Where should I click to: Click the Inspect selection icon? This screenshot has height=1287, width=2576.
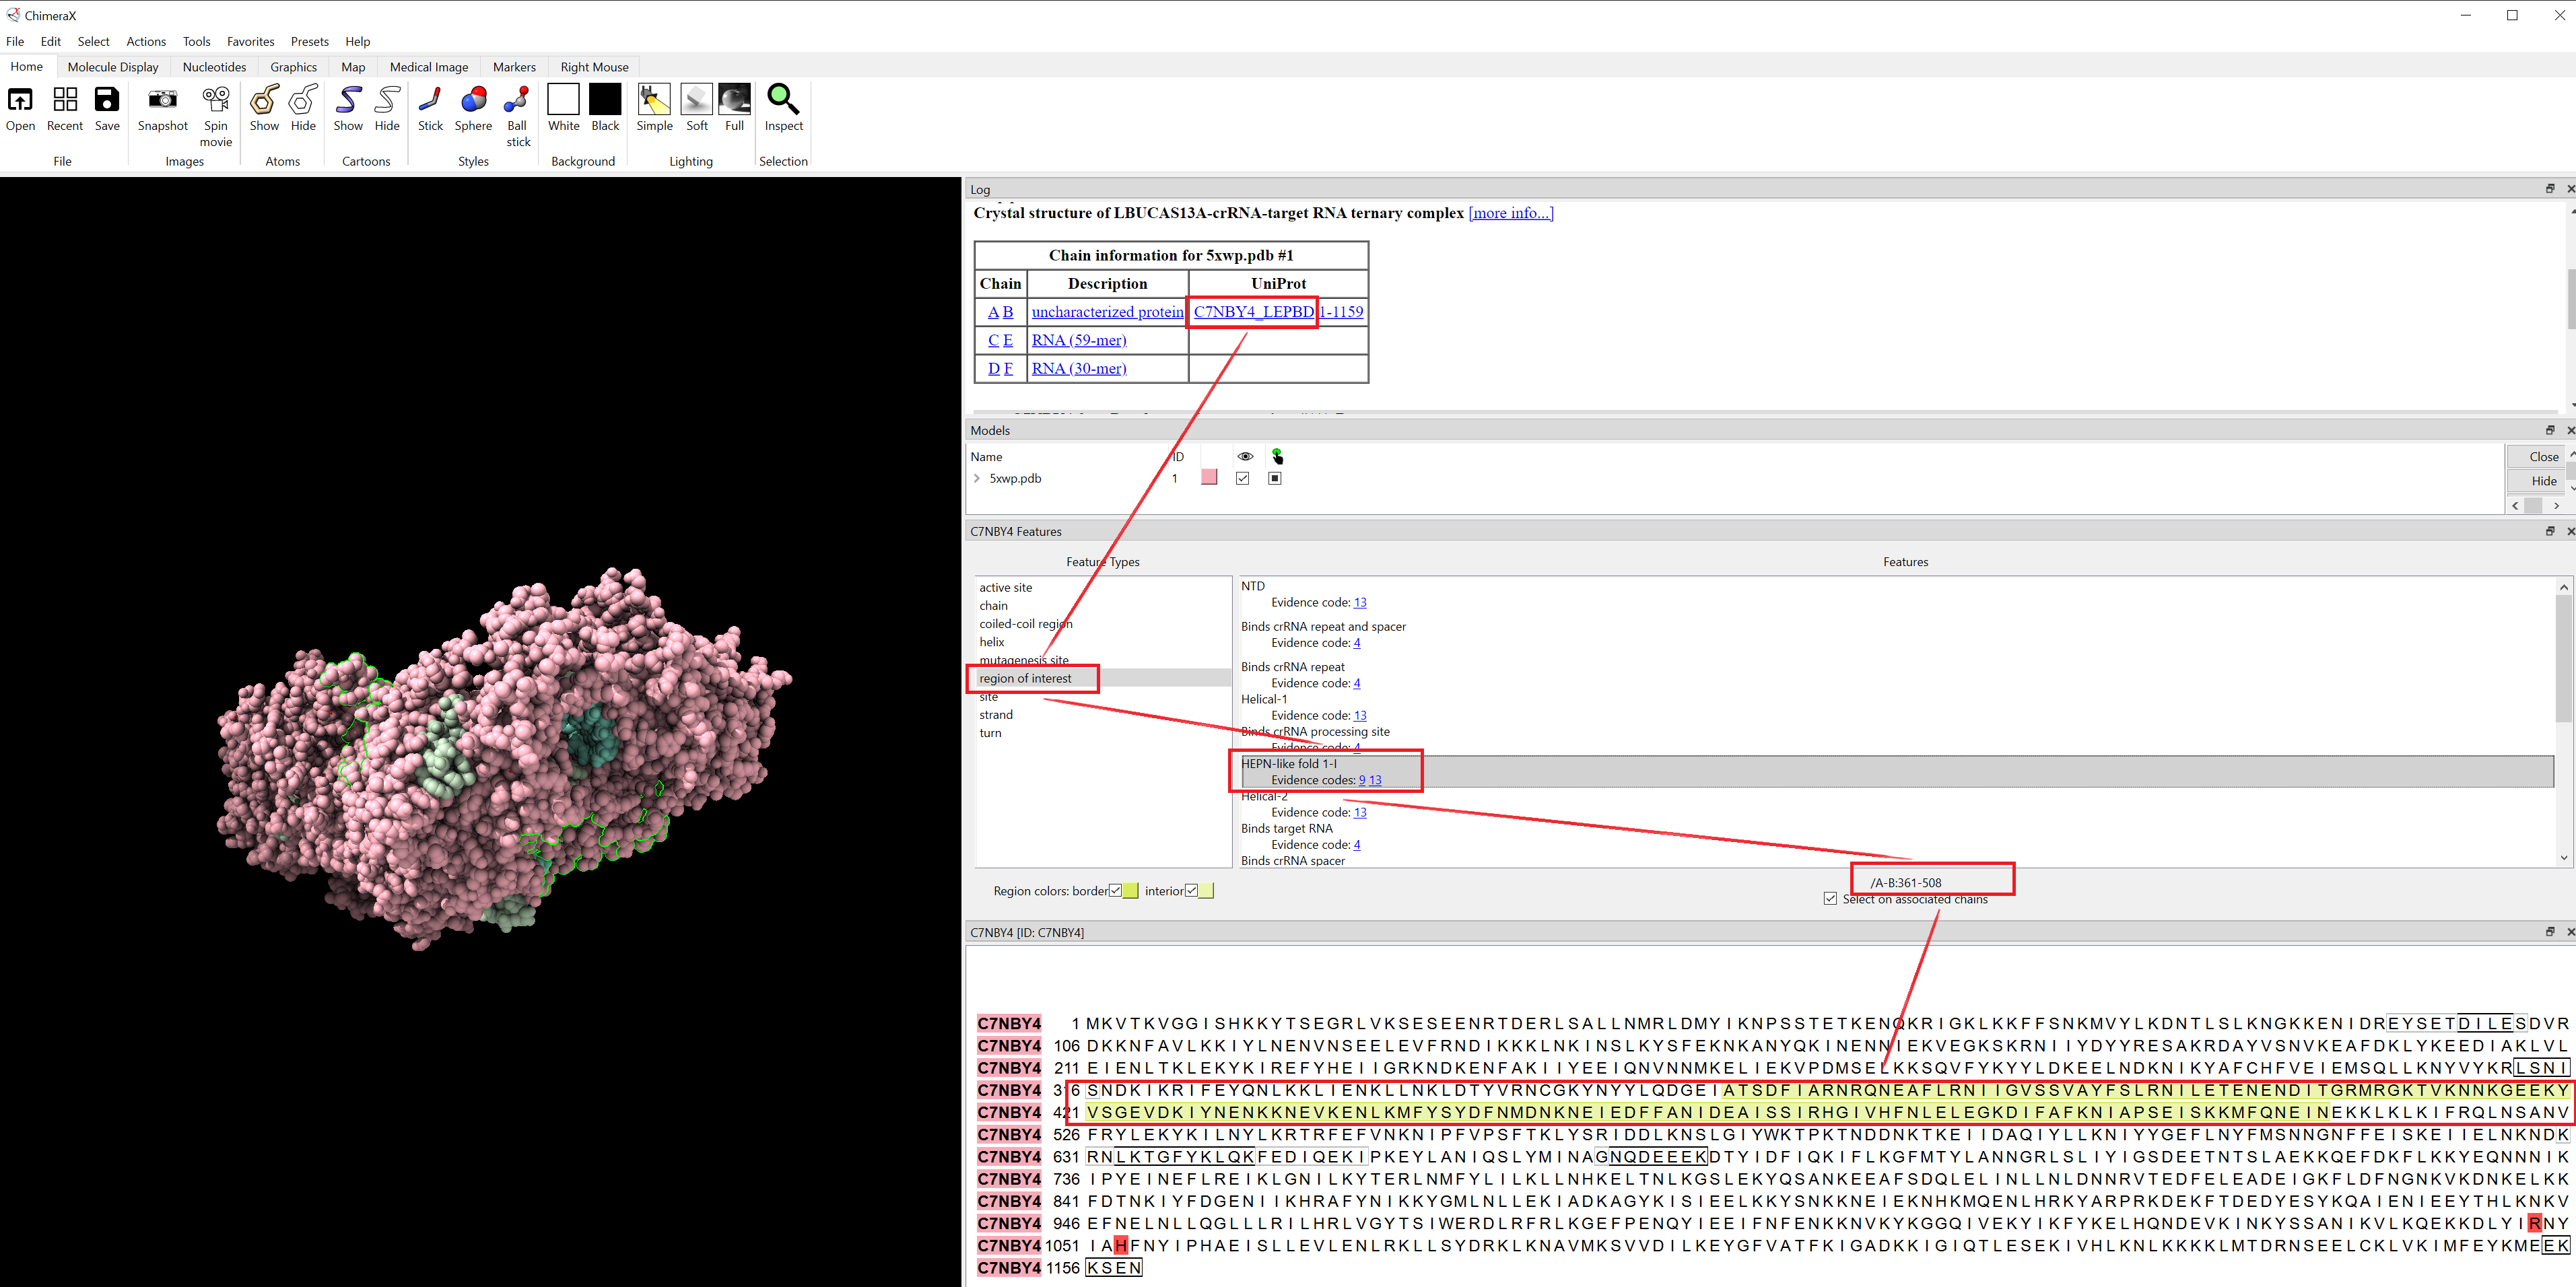(x=783, y=99)
